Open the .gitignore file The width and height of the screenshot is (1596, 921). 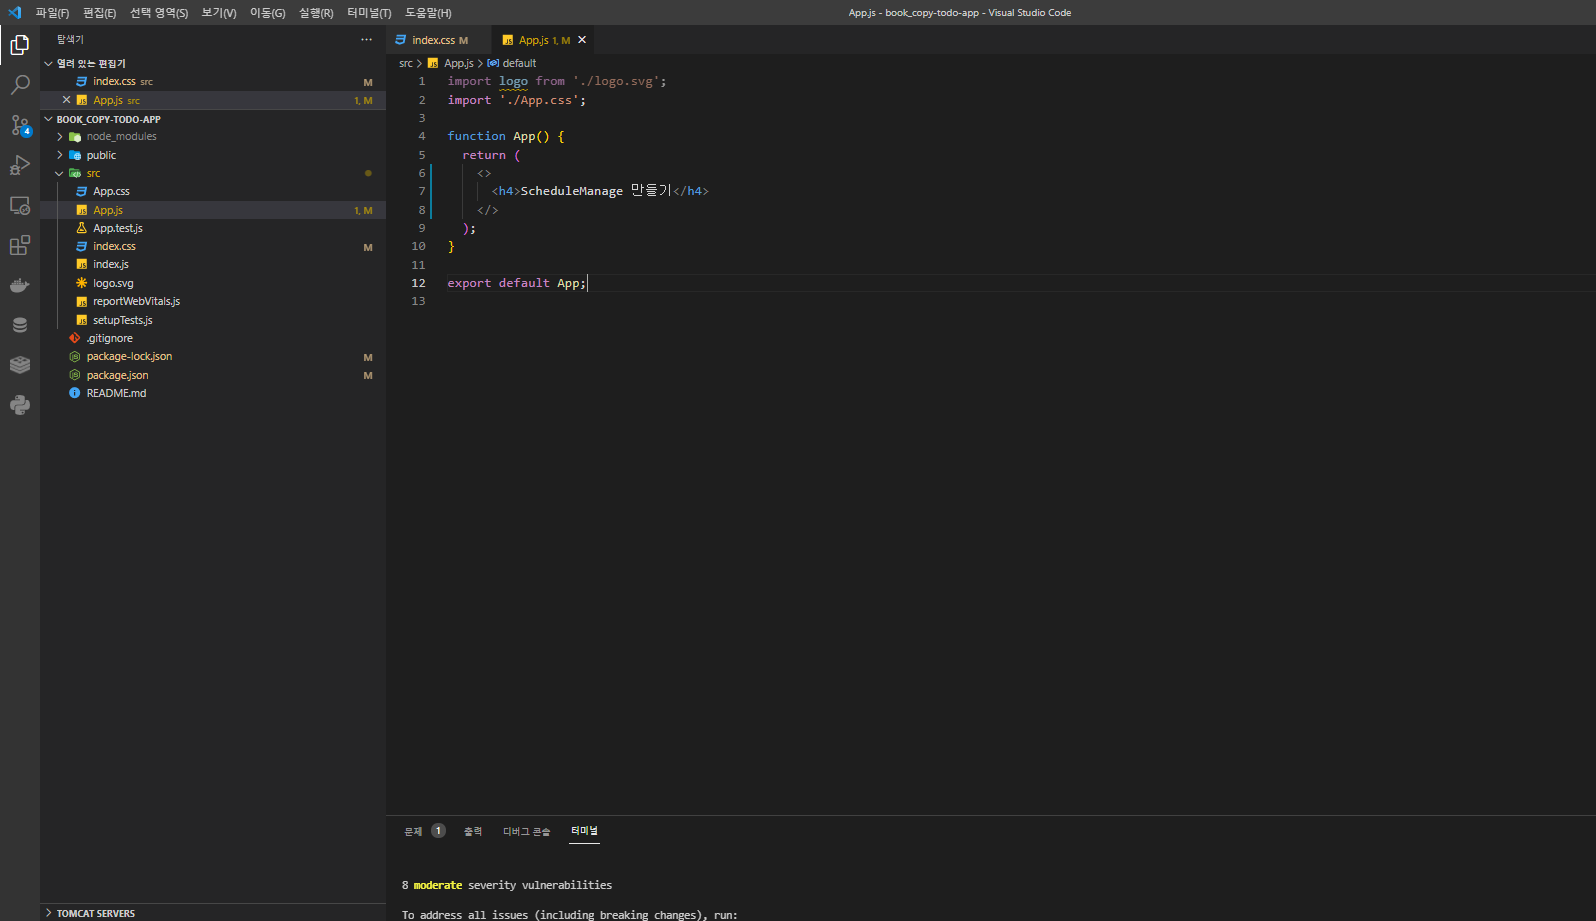213,338
